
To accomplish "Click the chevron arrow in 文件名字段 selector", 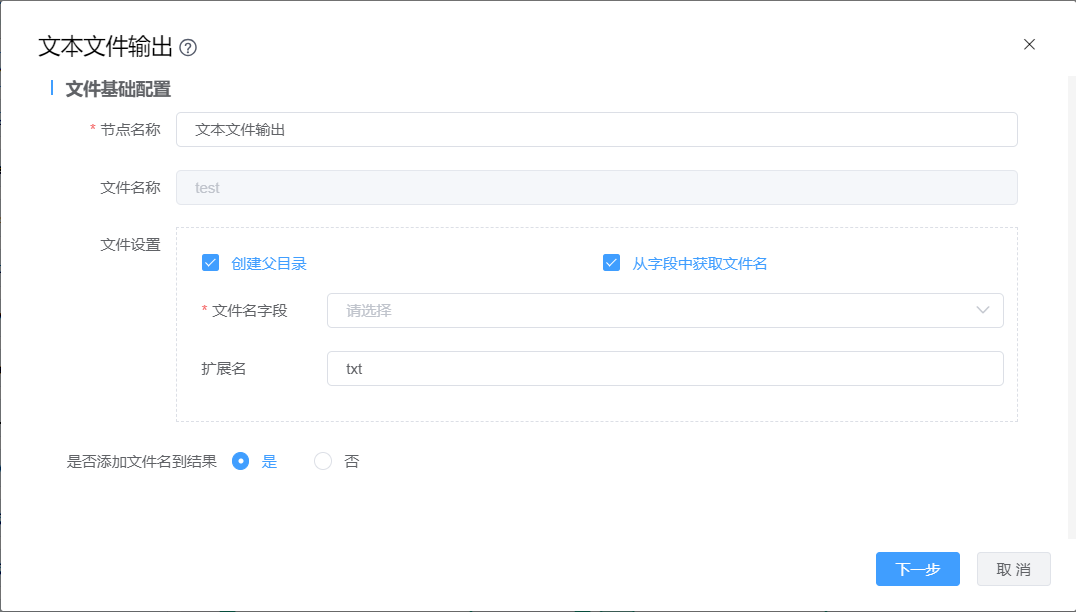I will 982,311.
